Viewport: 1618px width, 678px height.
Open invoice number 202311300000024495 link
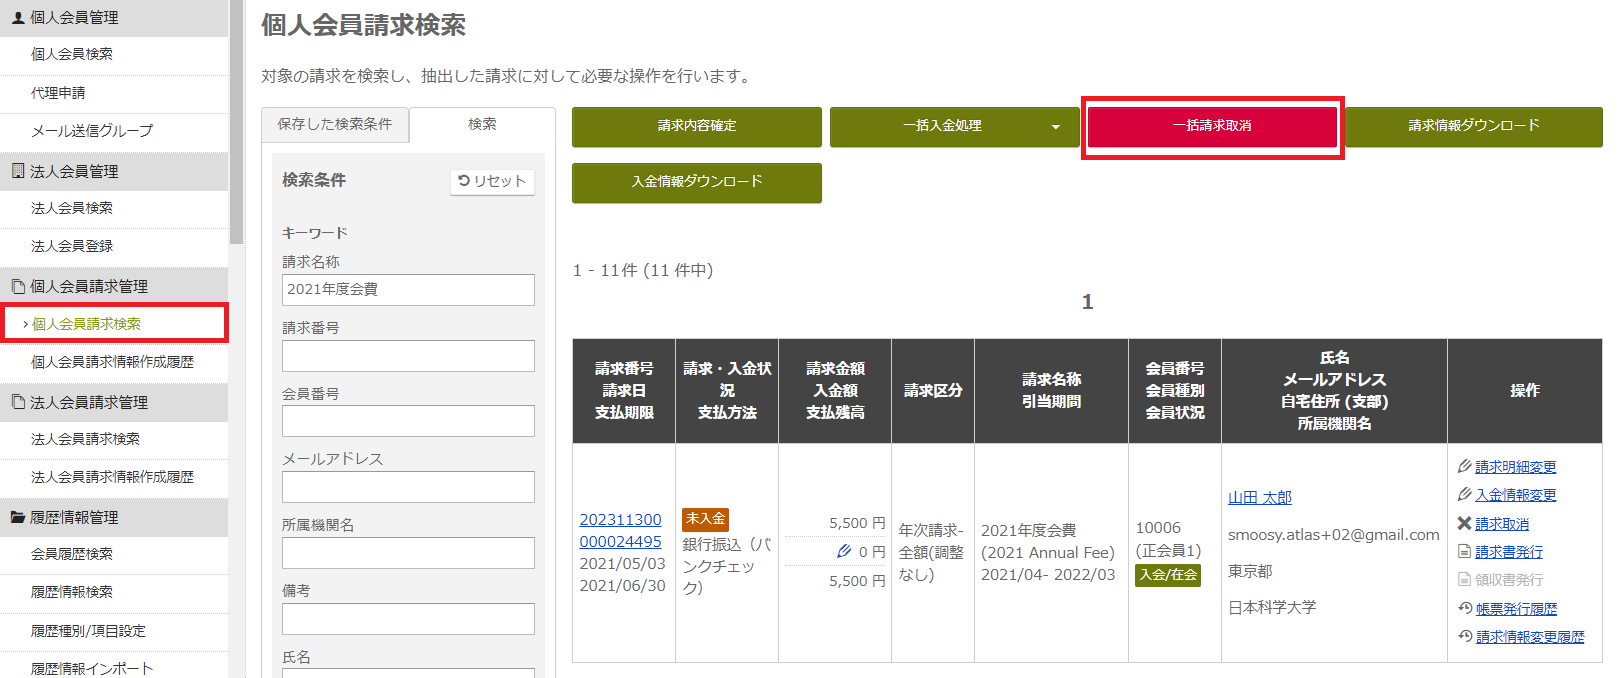[620, 530]
